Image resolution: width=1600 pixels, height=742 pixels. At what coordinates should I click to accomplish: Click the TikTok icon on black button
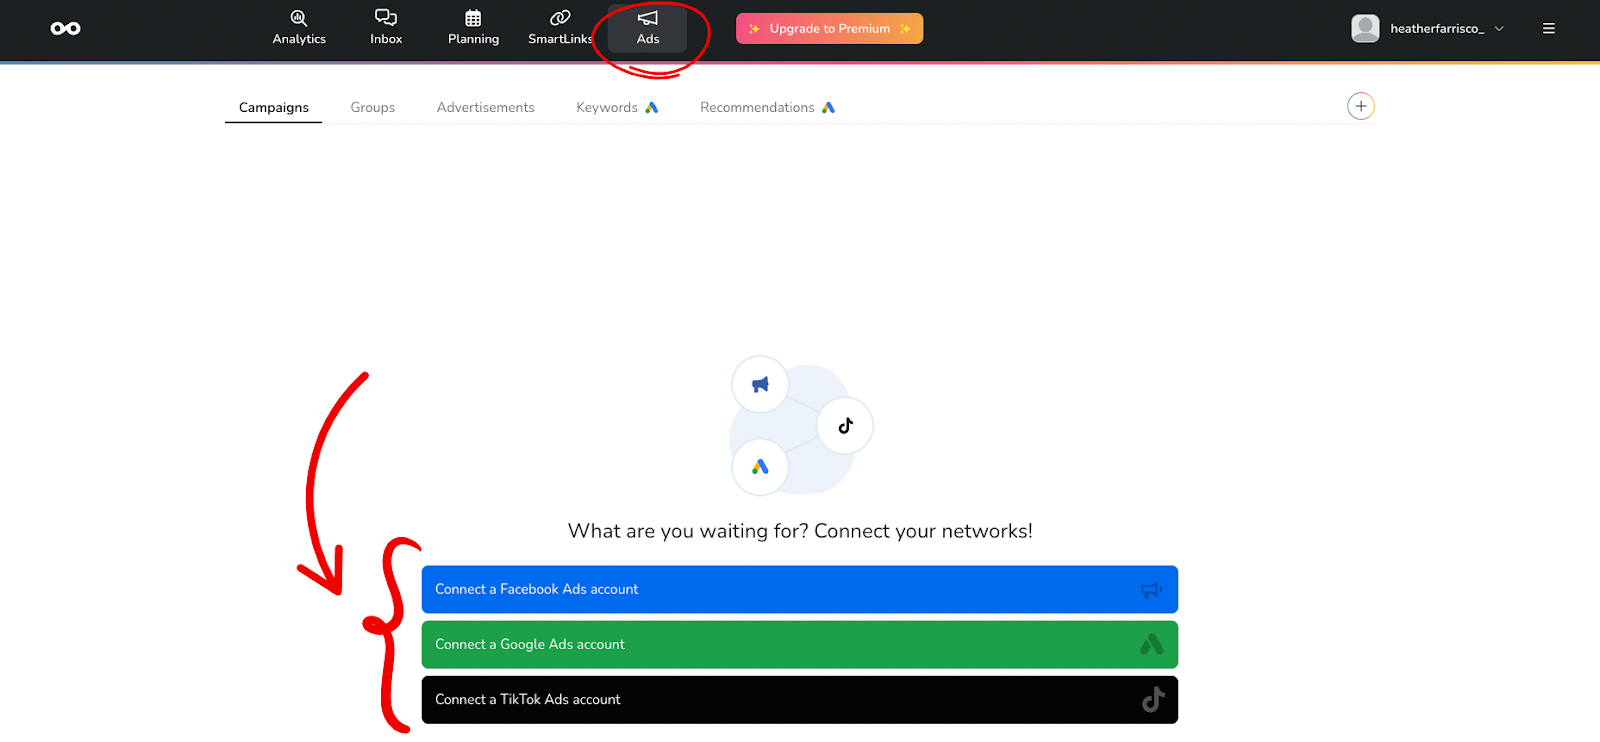click(1153, 699)
